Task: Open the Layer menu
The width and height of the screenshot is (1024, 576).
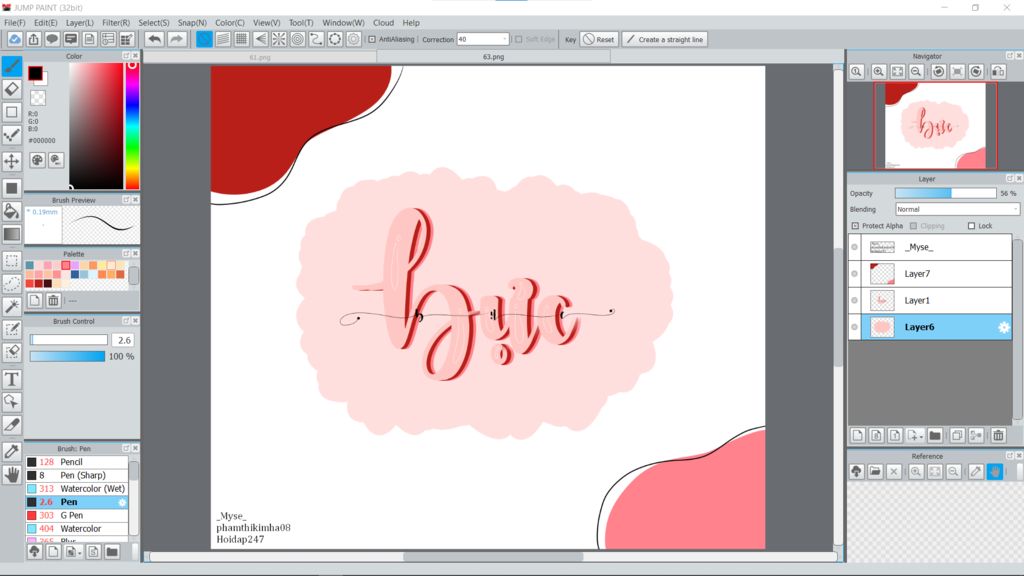Action: pyautogui.click(x=80, y=22)
